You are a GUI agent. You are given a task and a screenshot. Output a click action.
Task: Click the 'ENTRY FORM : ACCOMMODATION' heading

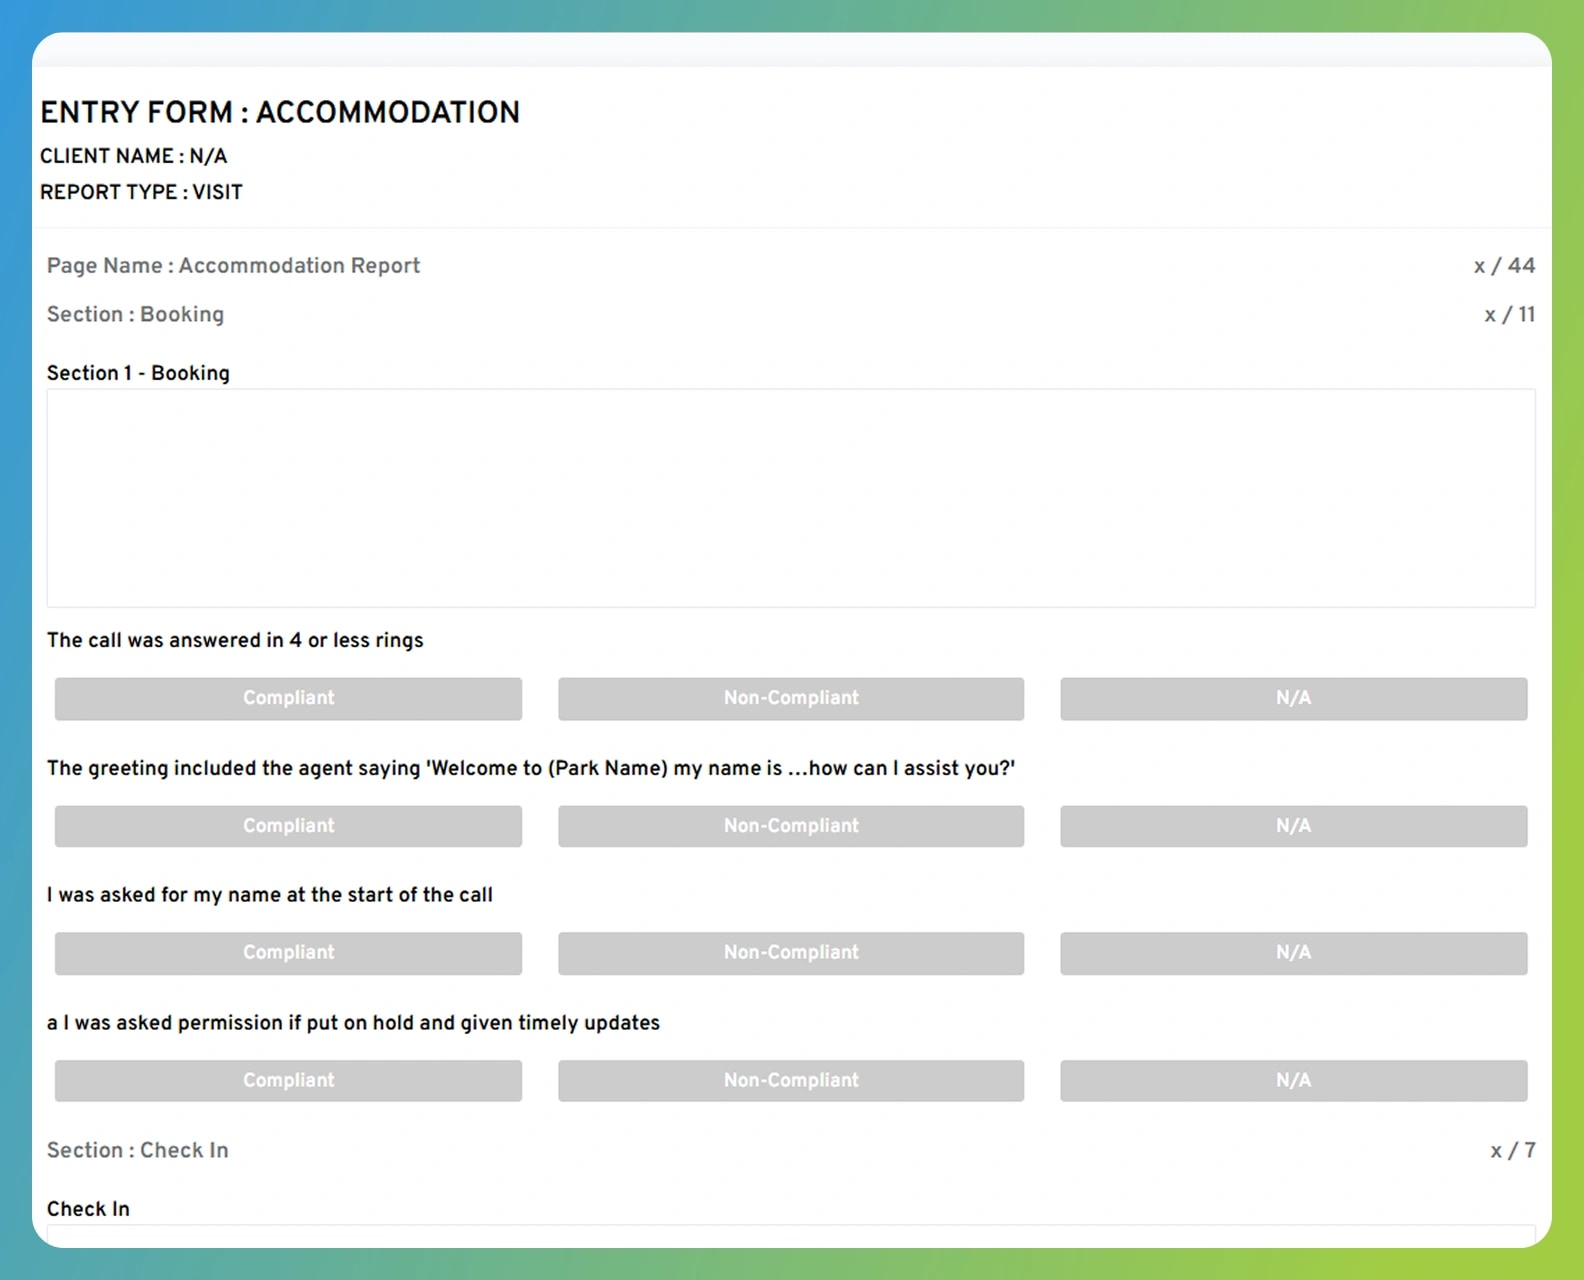click(x=280, y=112)
